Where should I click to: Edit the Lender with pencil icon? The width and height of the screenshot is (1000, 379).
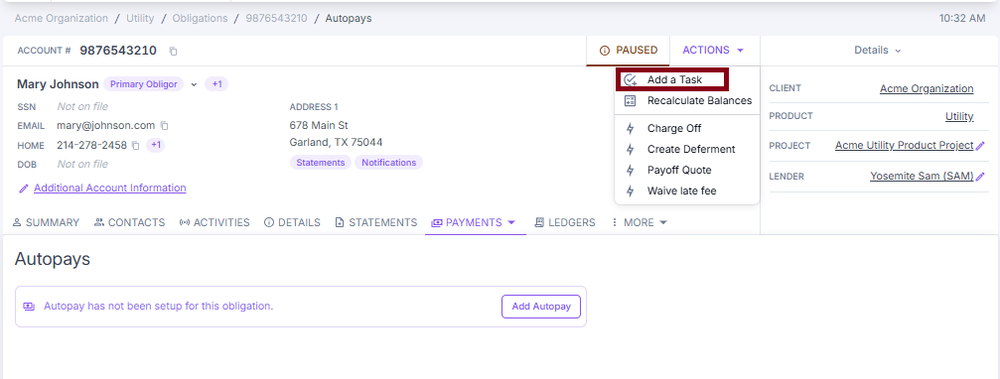(x=980, y=176)
